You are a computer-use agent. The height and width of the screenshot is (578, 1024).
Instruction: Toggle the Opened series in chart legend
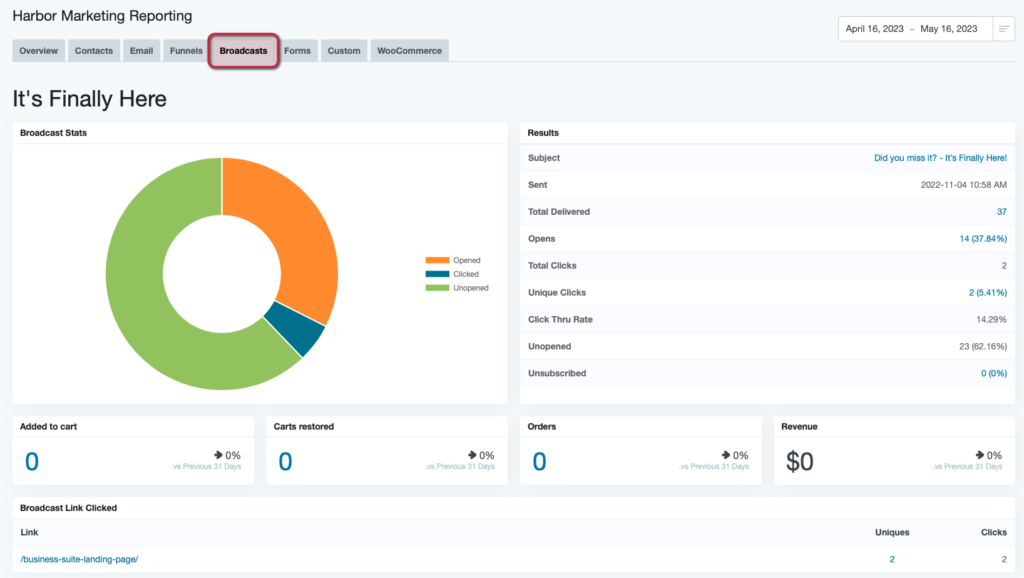click(x=453, y=260)
